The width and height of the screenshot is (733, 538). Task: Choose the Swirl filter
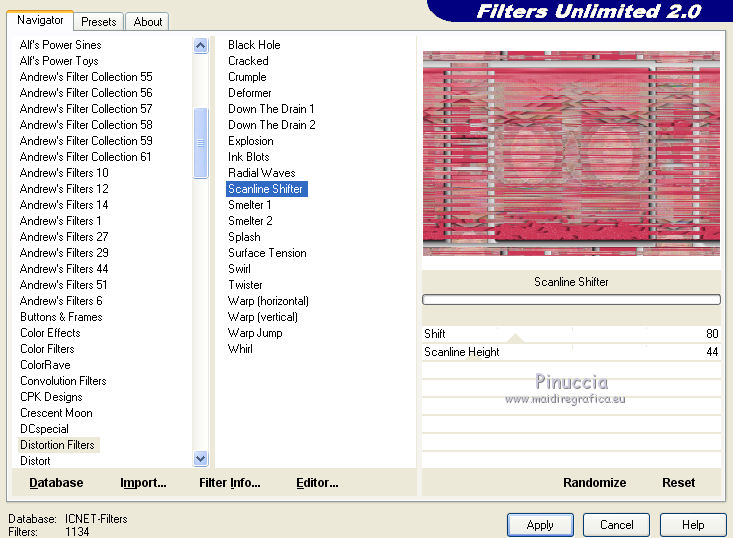point(239,269)
